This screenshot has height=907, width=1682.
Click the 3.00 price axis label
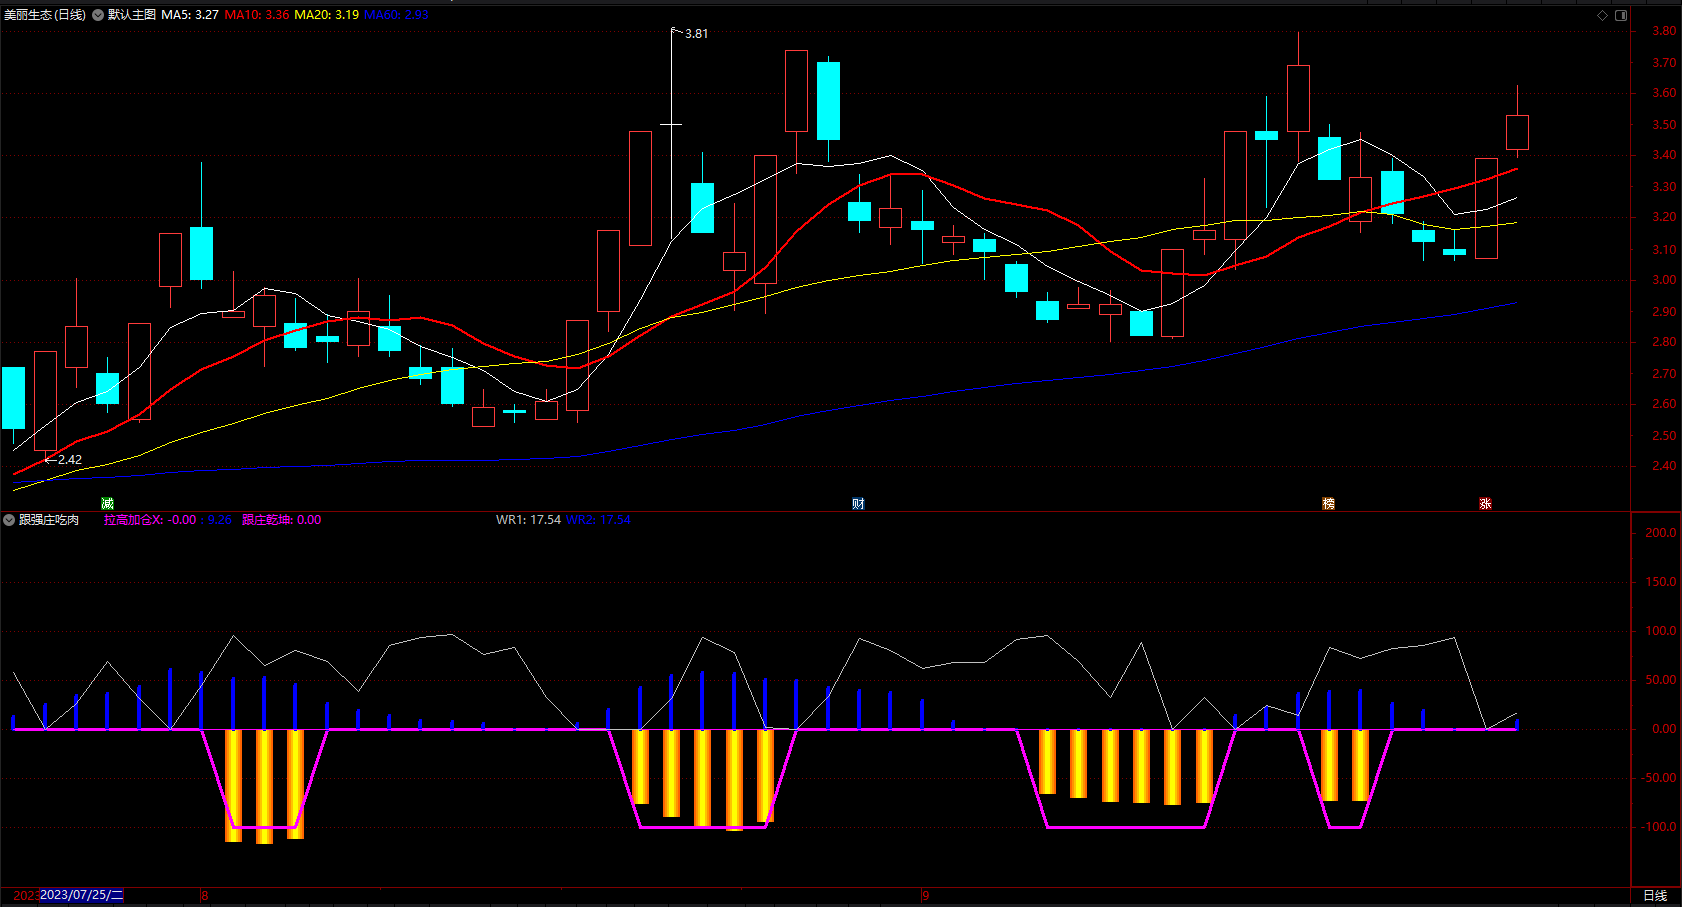(x=1664, y=280)
